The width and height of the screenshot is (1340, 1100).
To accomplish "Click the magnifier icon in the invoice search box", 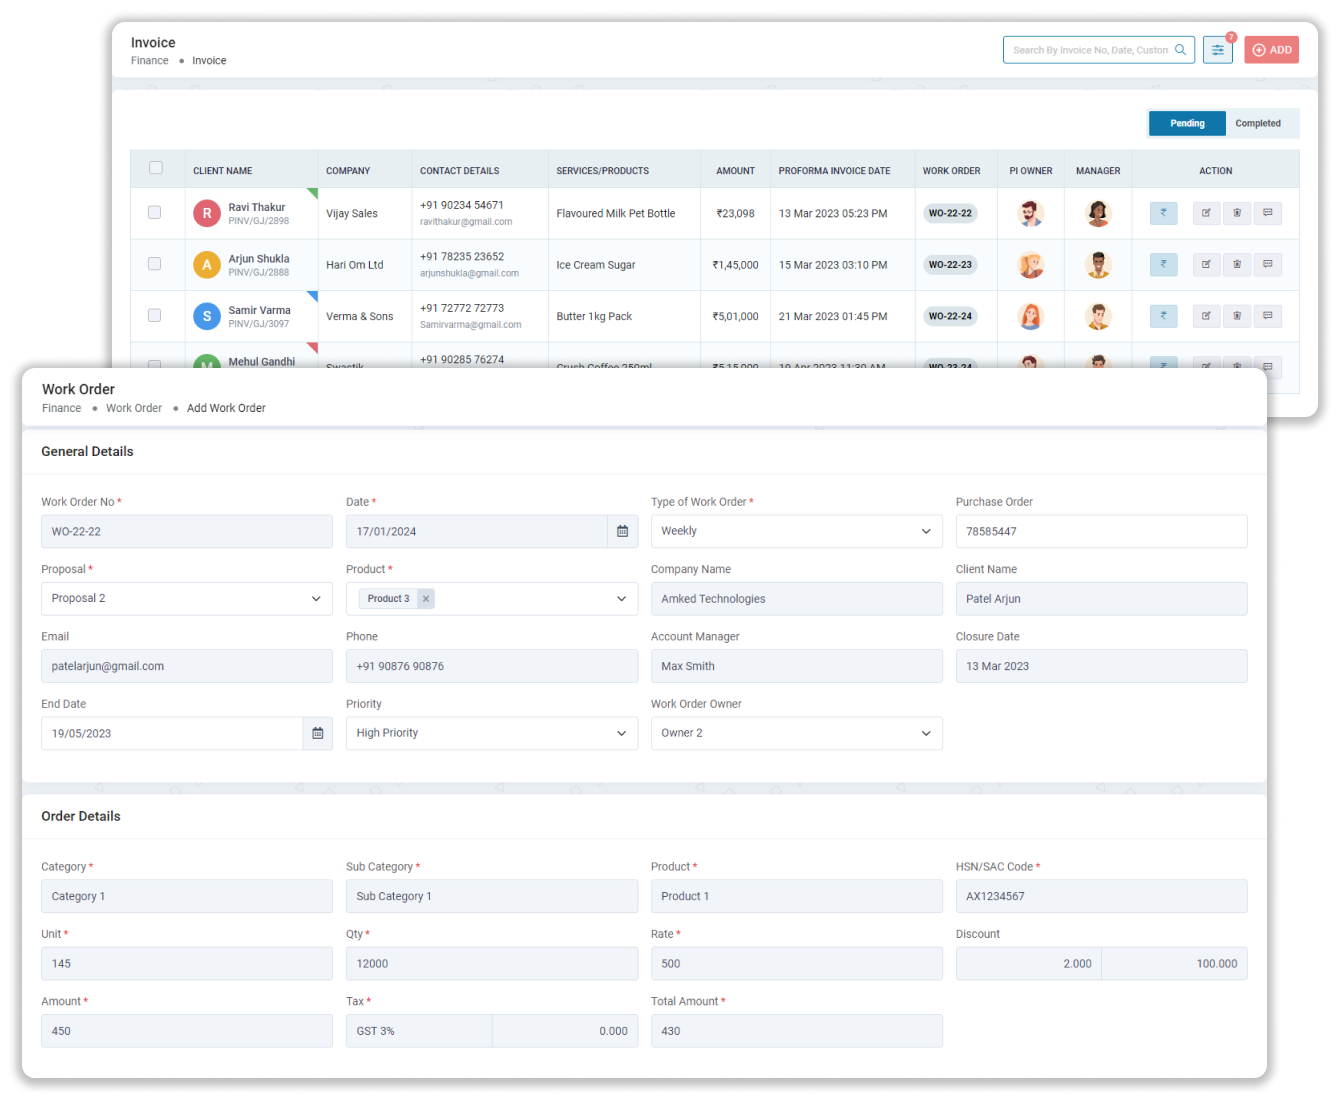I will click(1180, 50).
